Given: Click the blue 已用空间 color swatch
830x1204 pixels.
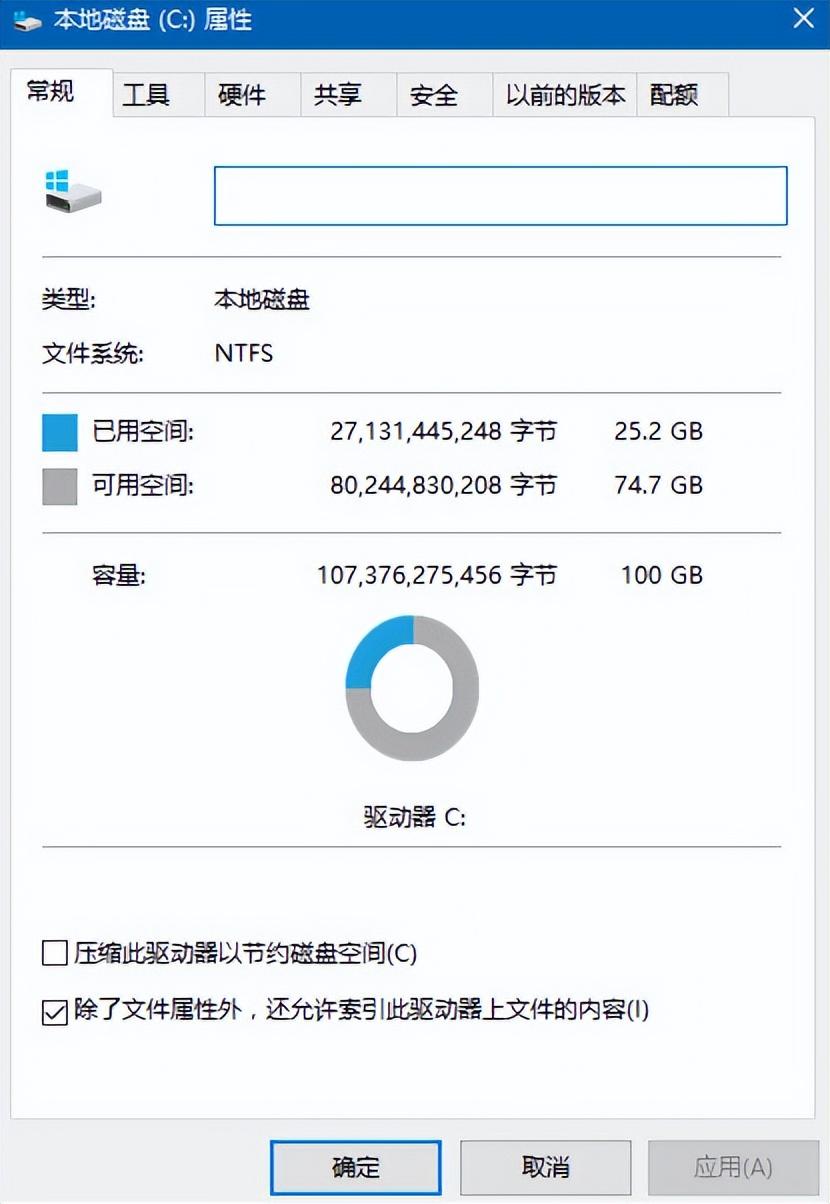Looking at the screenshot, I should click(x=59, y=433).
